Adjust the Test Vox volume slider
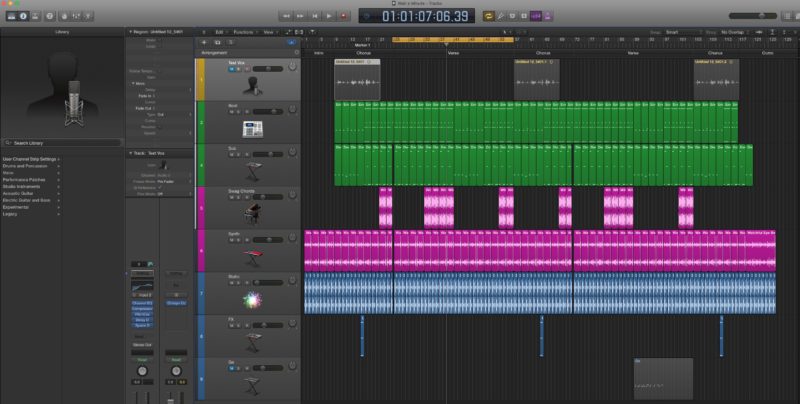The width and height of the screenshot is (800, 404). click(x=268, y=69)
